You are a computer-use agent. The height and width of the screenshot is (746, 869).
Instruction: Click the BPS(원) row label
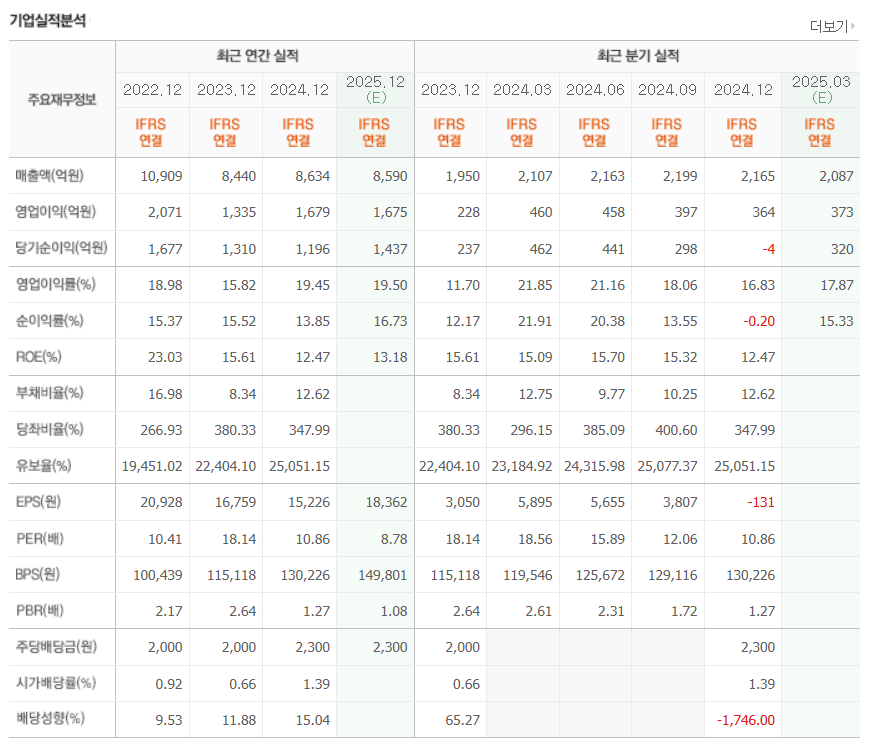[x=38, y=574]
